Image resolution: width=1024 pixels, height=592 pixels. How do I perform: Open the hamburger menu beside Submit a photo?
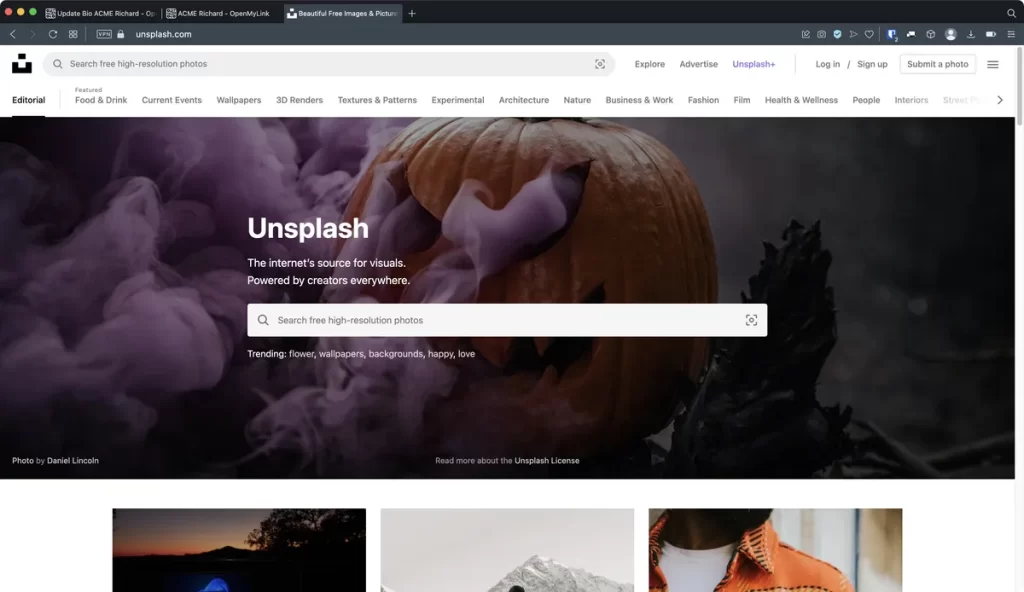click(993, 64)
